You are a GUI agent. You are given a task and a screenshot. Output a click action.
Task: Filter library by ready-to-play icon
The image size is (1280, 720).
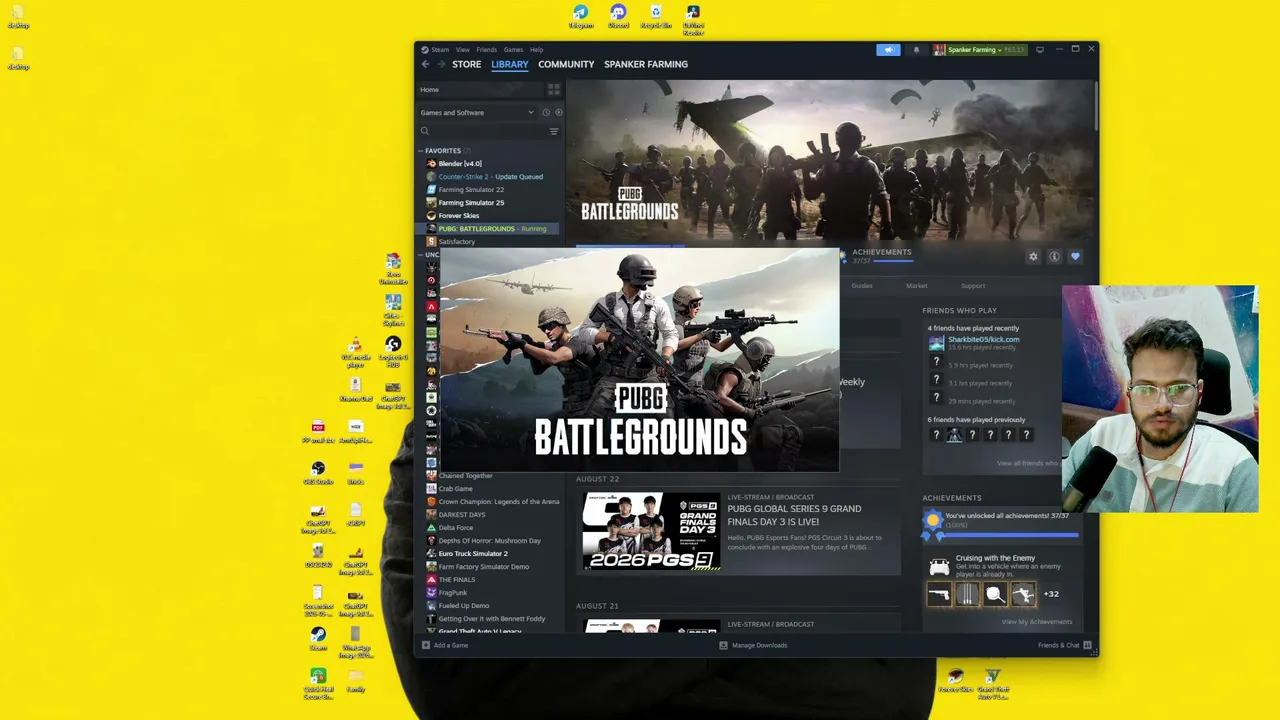[x=558, y=113]
